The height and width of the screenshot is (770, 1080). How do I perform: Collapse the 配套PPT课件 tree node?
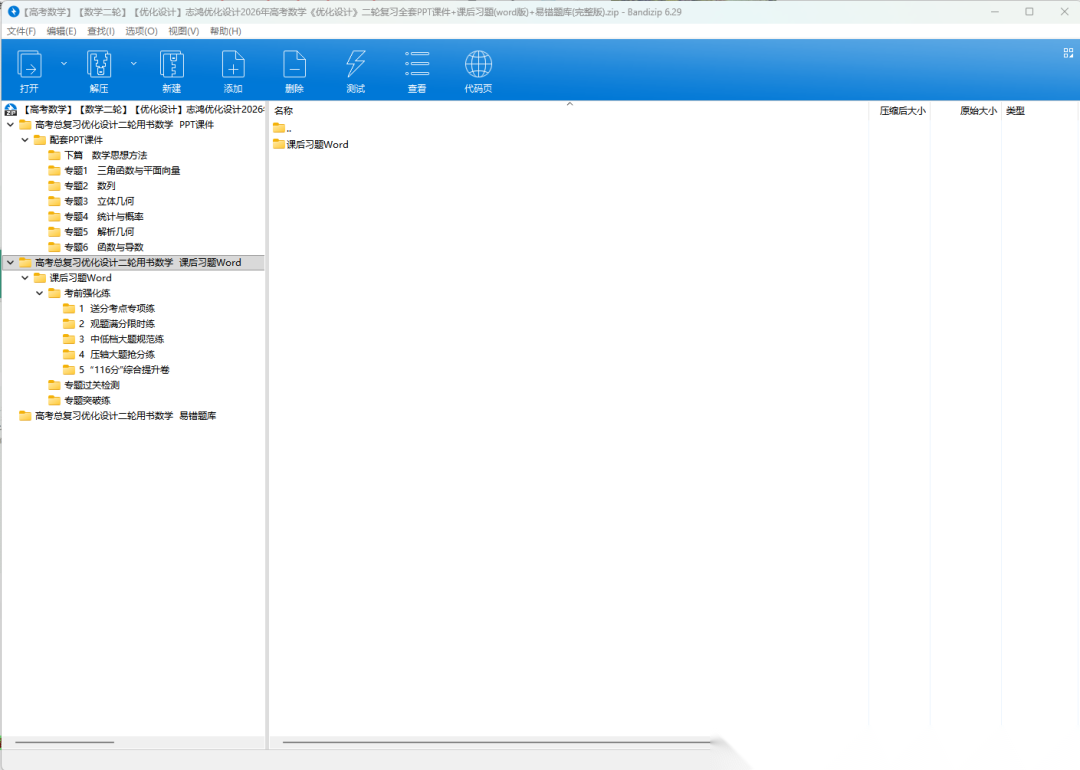click(x=25, y=140)
